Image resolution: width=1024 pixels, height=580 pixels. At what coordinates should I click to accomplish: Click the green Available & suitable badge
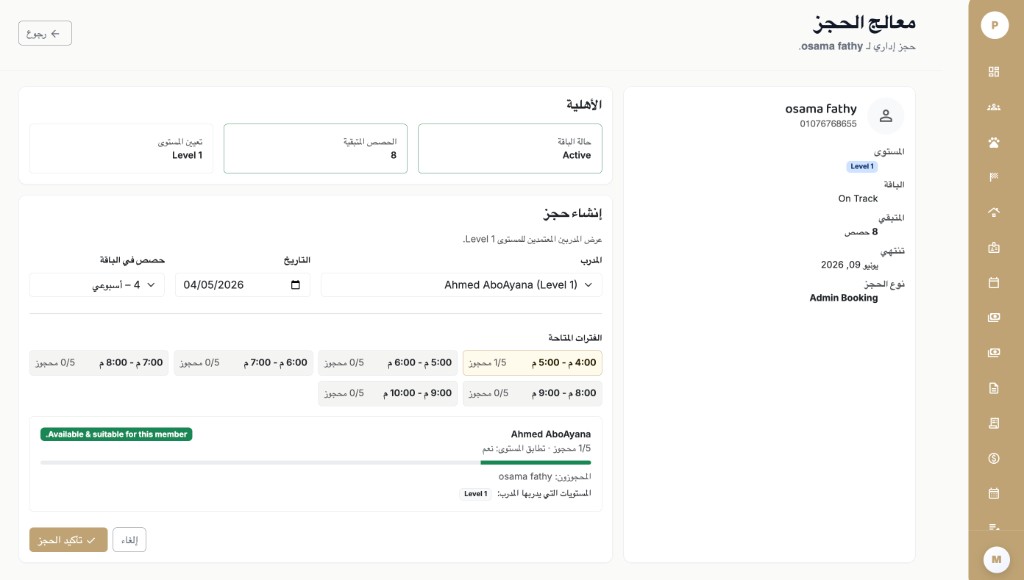click(116, 434)
